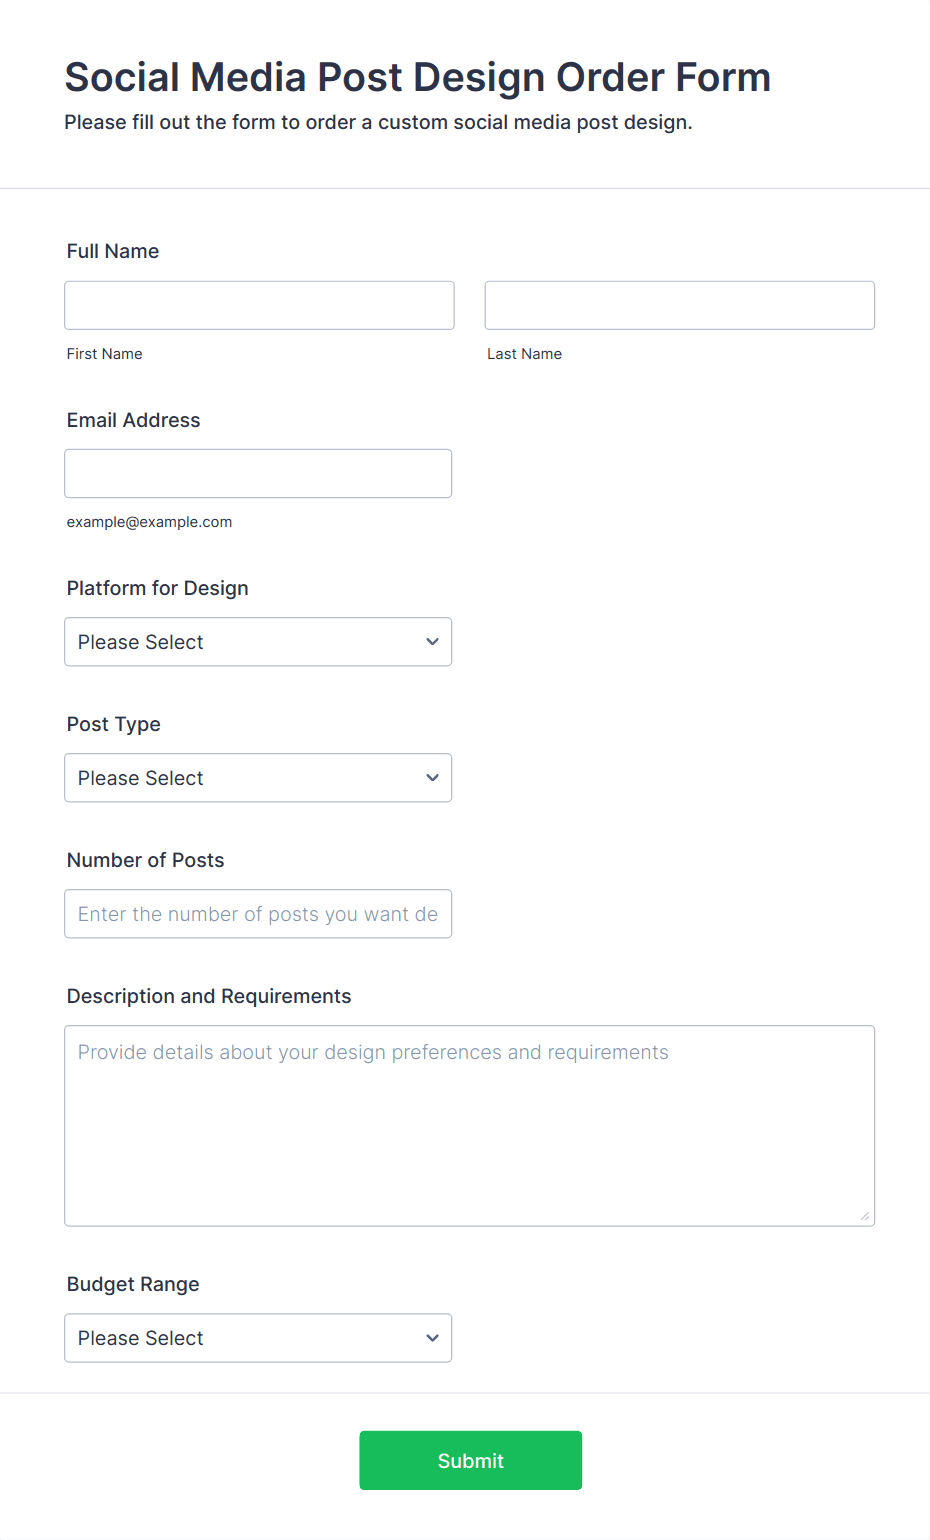Screen dimensions: 930x1540
Task: Click the First Name input field
Action: pyautogui.click(x=259, y=305)
